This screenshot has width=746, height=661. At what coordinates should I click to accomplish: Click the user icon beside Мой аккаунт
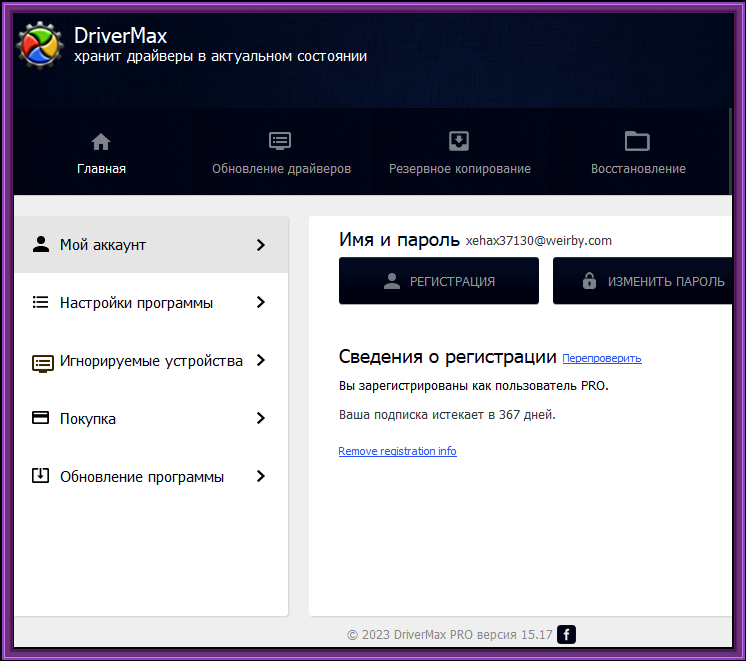click(41, 244)
